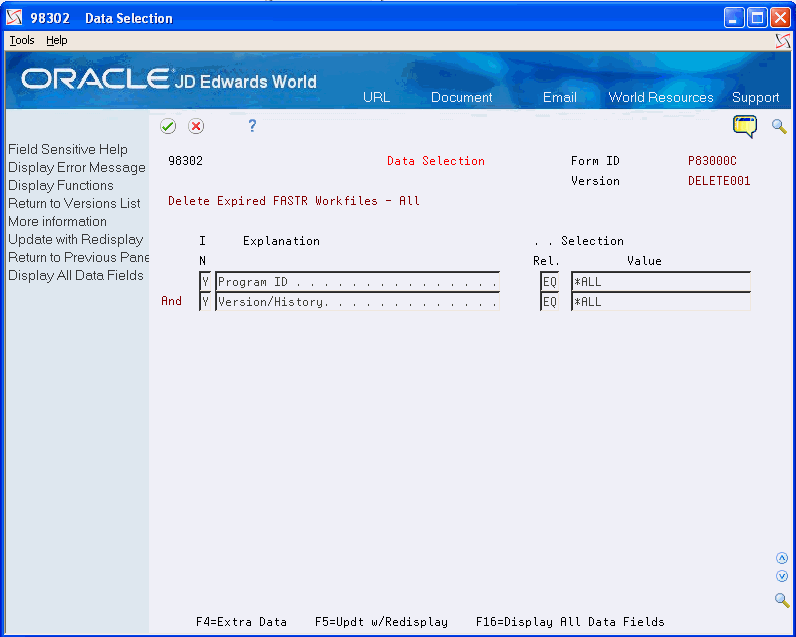Close the Data Selection window
The width and height of the screenshot is (796, 637).
pos(780,18)
